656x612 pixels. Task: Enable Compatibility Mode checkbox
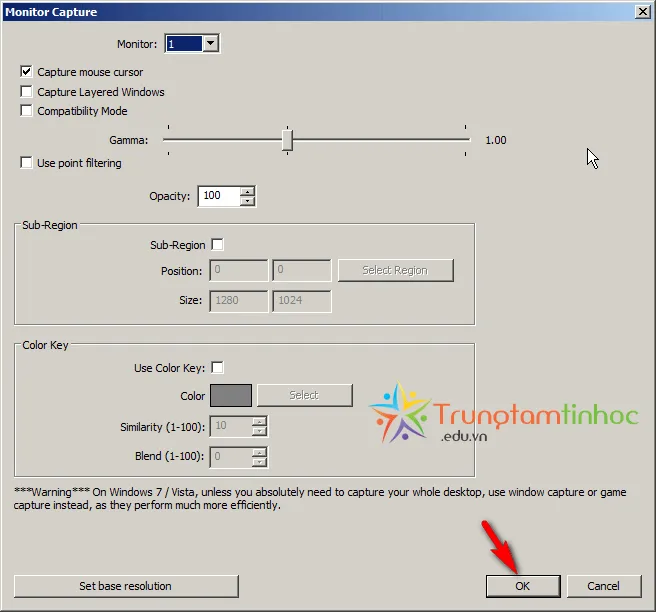[x=27, y=111]
